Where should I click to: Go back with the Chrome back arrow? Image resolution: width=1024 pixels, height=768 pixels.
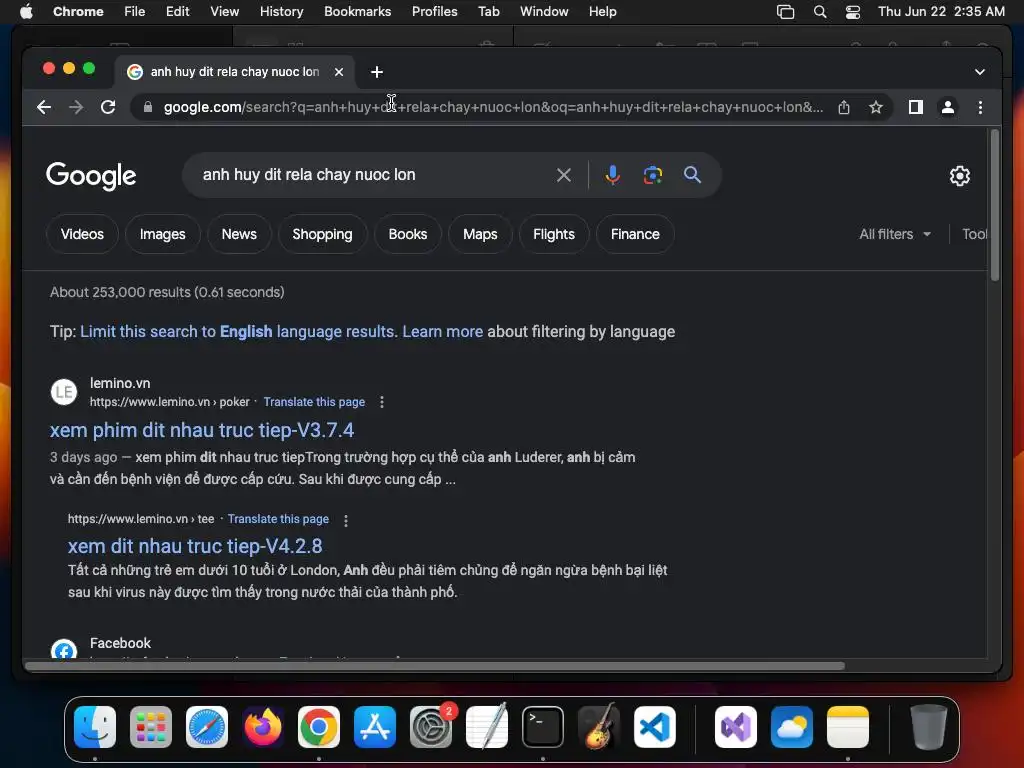coord(44,107)
